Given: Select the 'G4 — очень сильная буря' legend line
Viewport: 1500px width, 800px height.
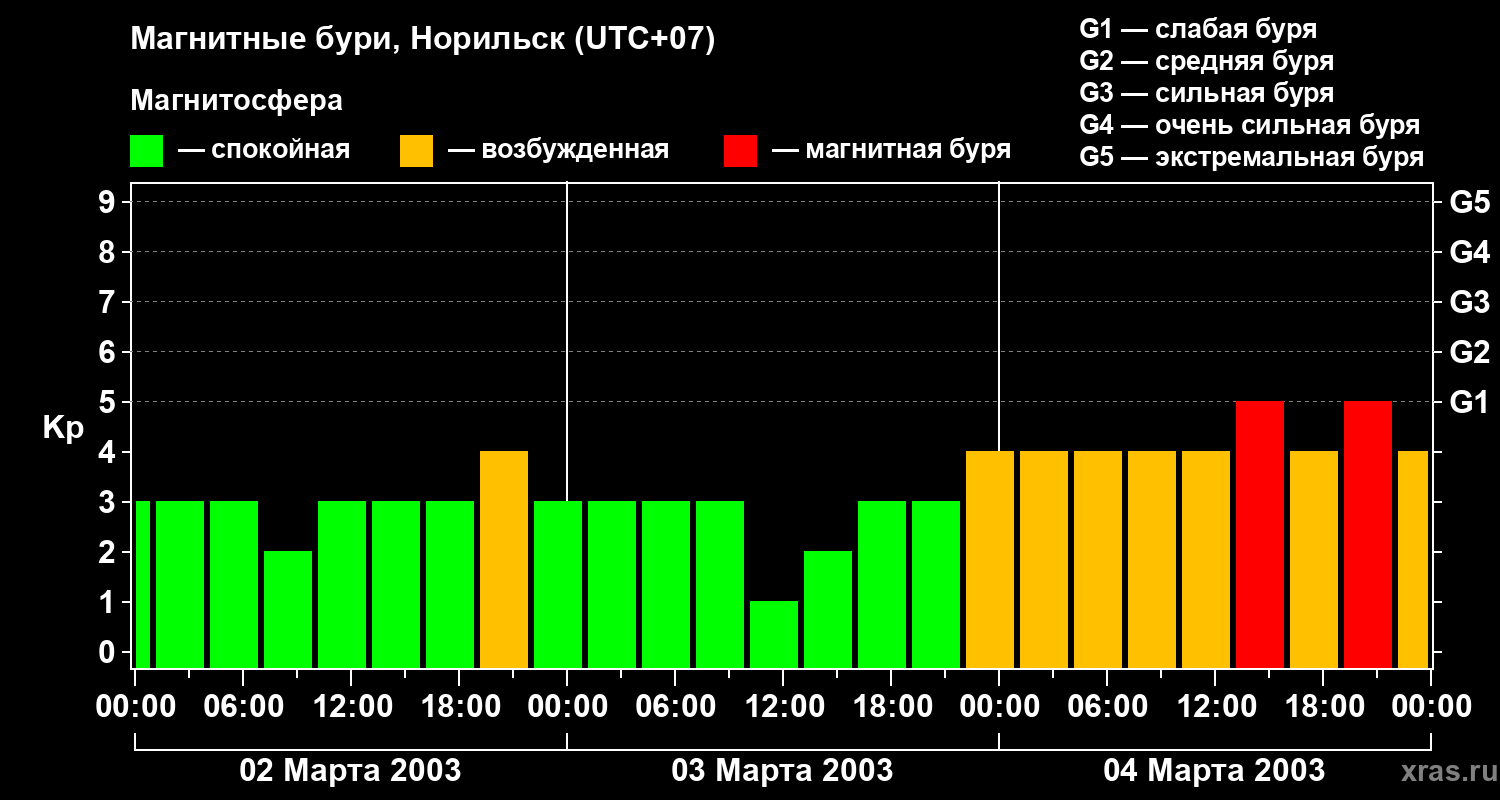Looking at the screenshot, I should (1250, 125).
